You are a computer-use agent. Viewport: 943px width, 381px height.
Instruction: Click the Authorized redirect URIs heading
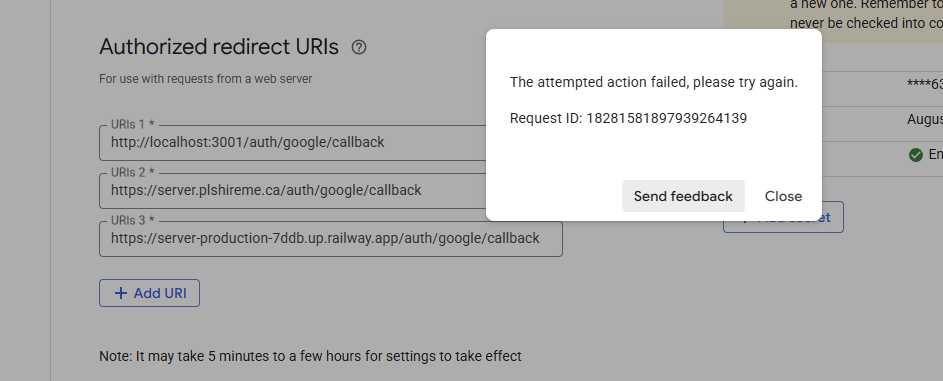219,47
